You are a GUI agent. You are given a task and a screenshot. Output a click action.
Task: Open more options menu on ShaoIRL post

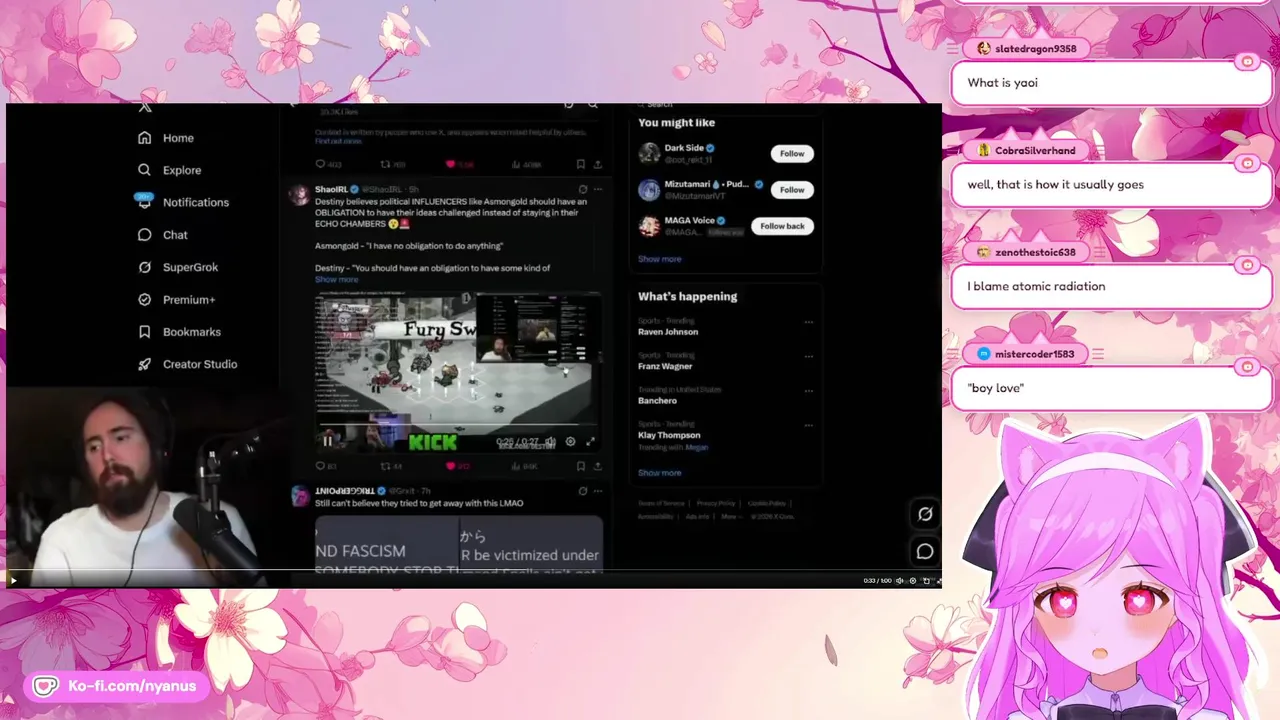click(x=598, y=189)
